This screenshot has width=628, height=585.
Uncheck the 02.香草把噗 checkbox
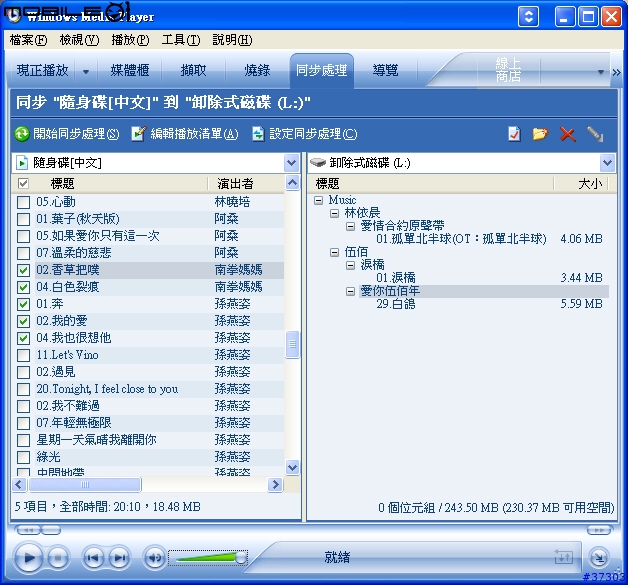tap(23, 270)
